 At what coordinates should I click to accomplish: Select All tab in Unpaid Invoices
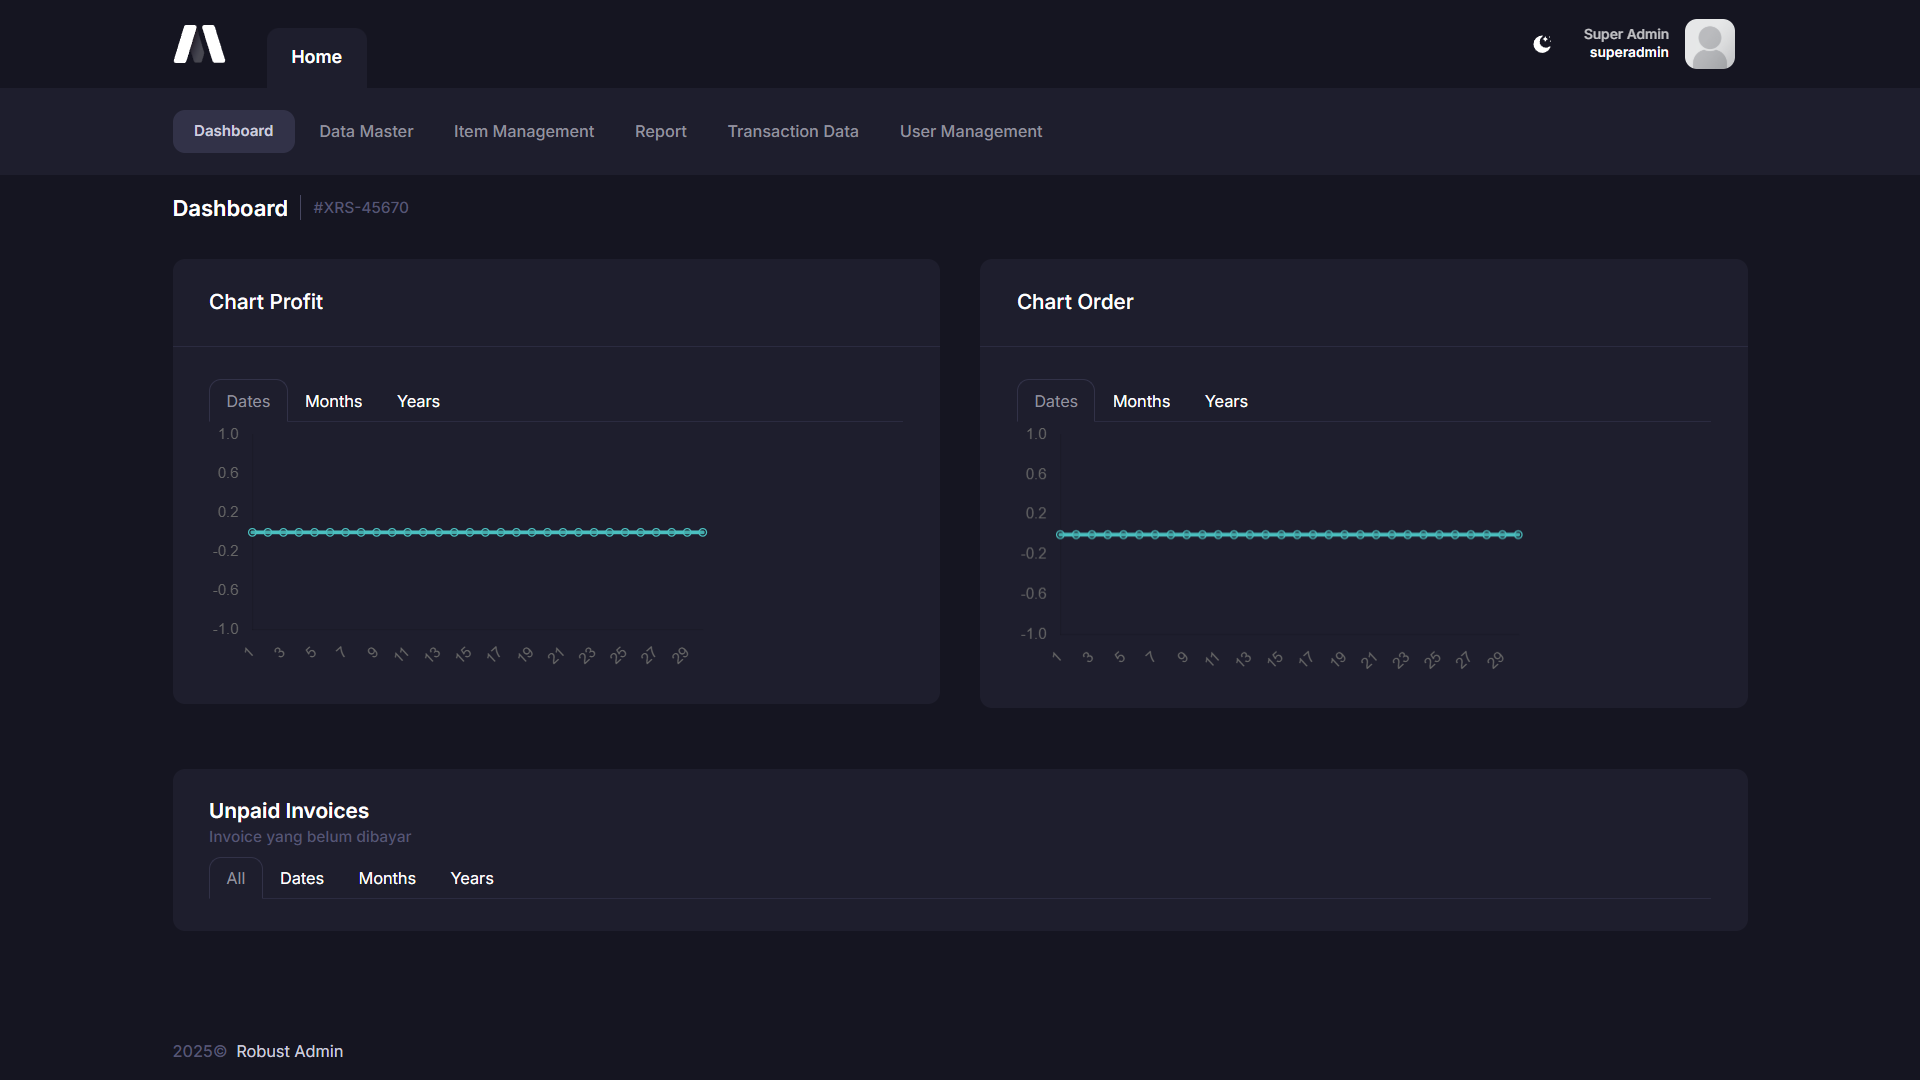point(235,878)
